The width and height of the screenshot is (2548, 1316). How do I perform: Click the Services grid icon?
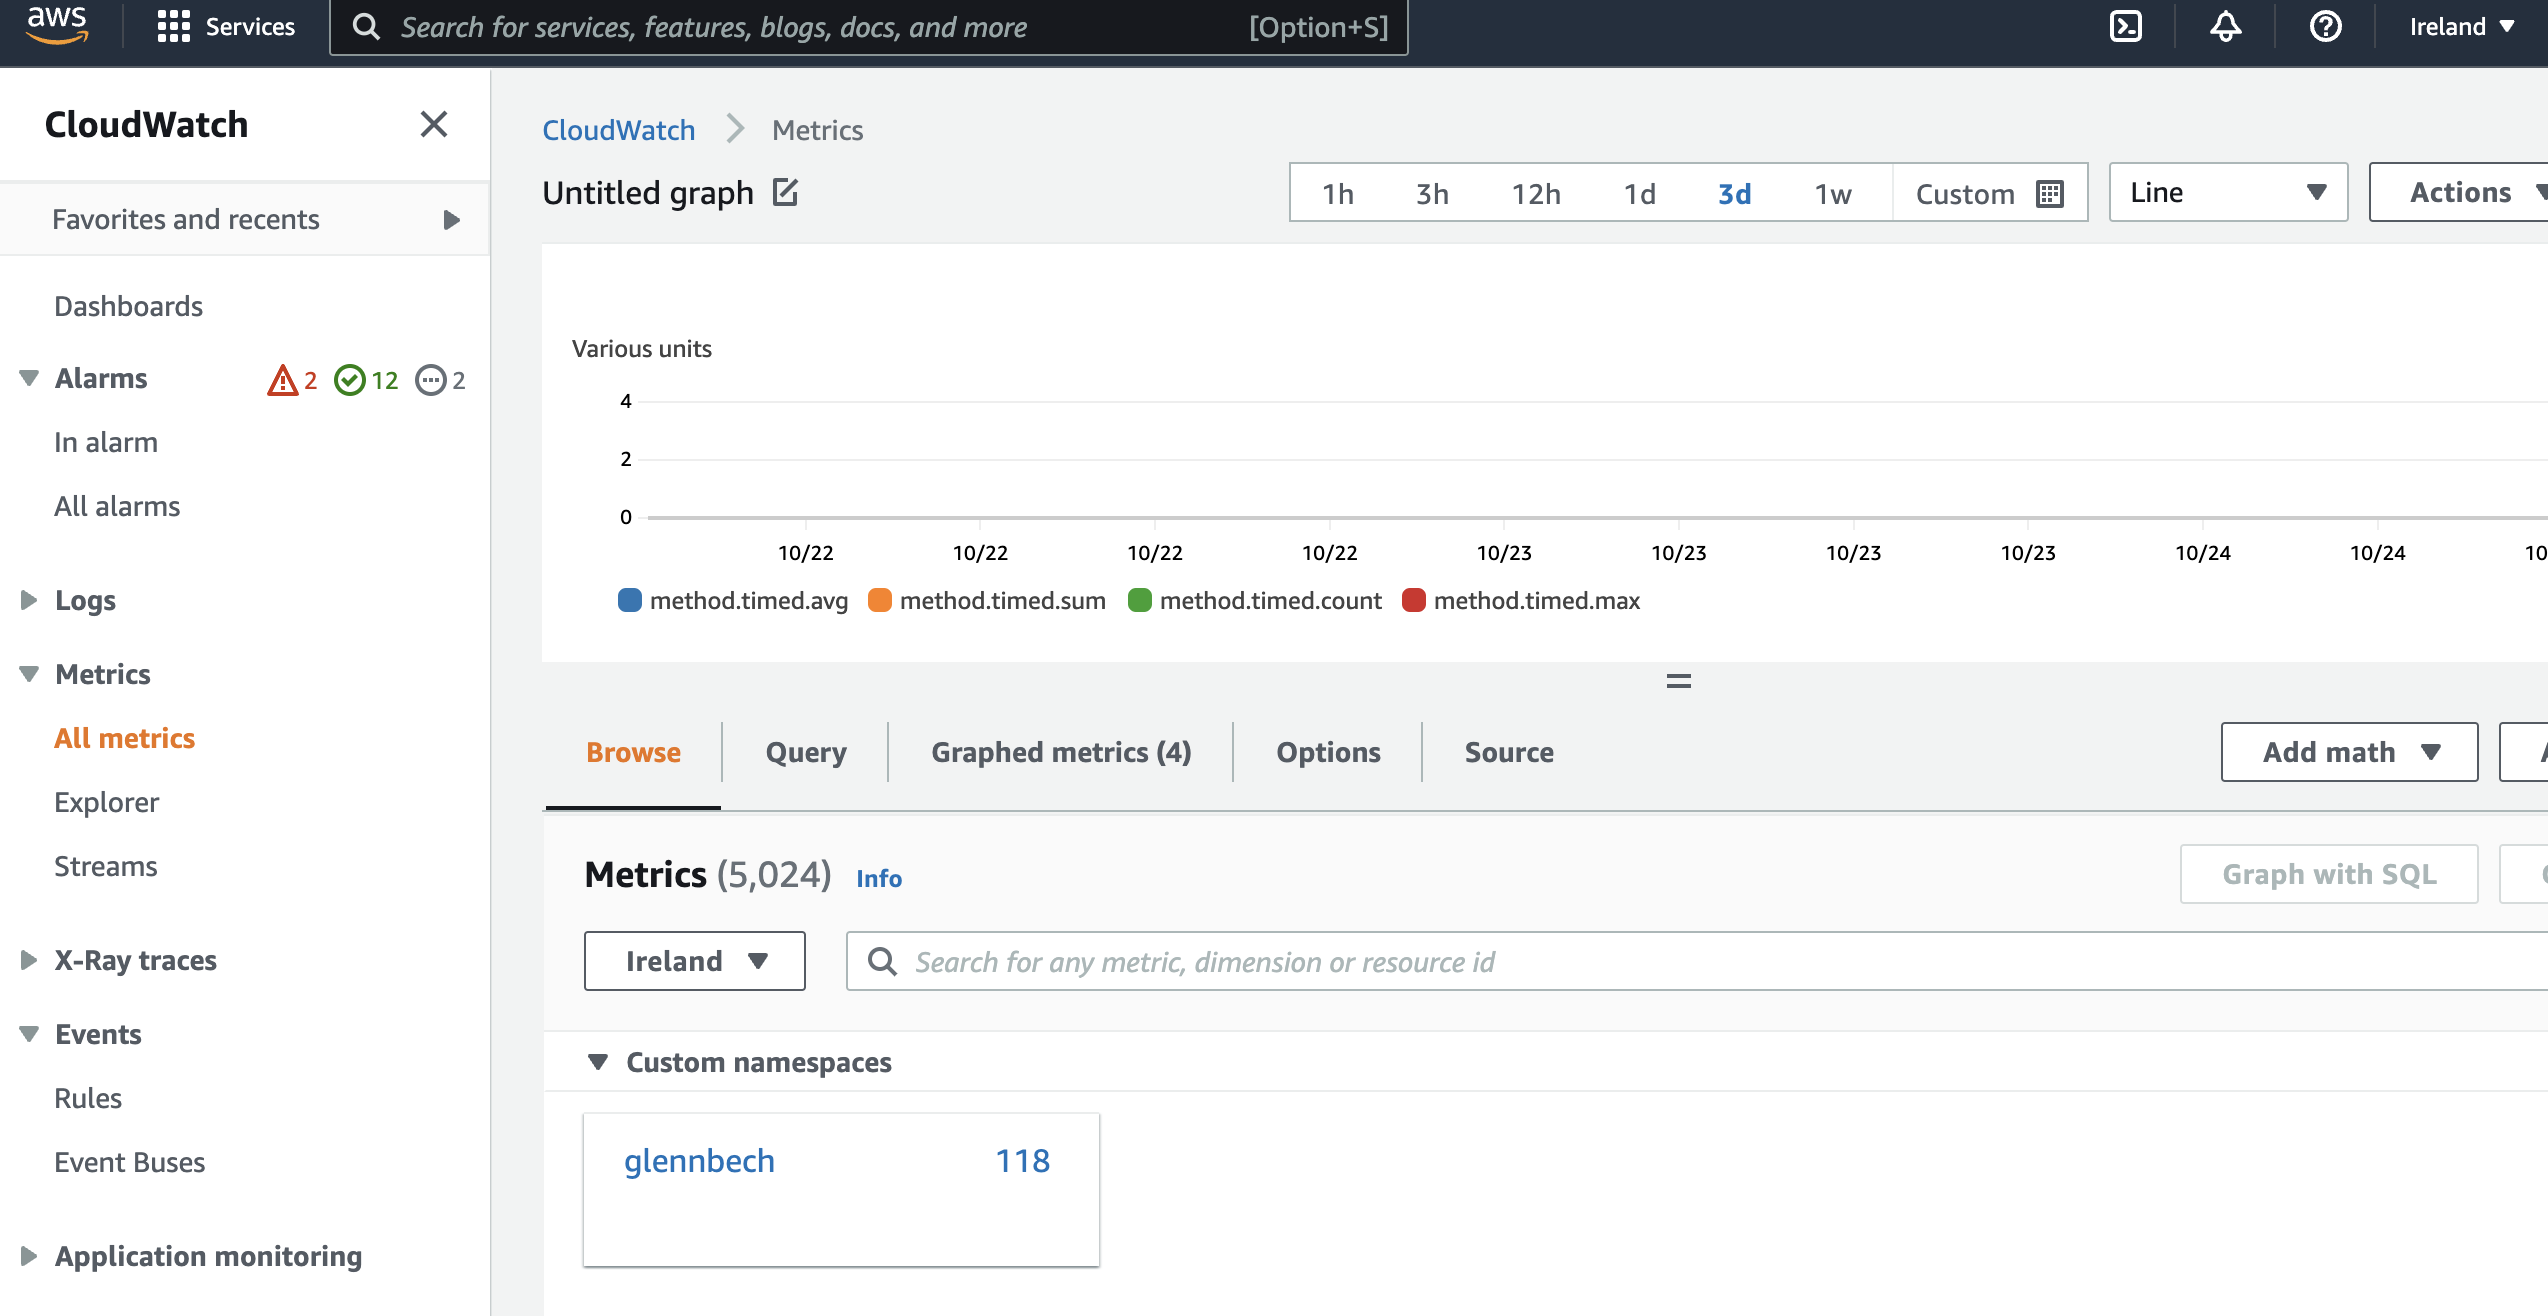(x=173, y=27)
